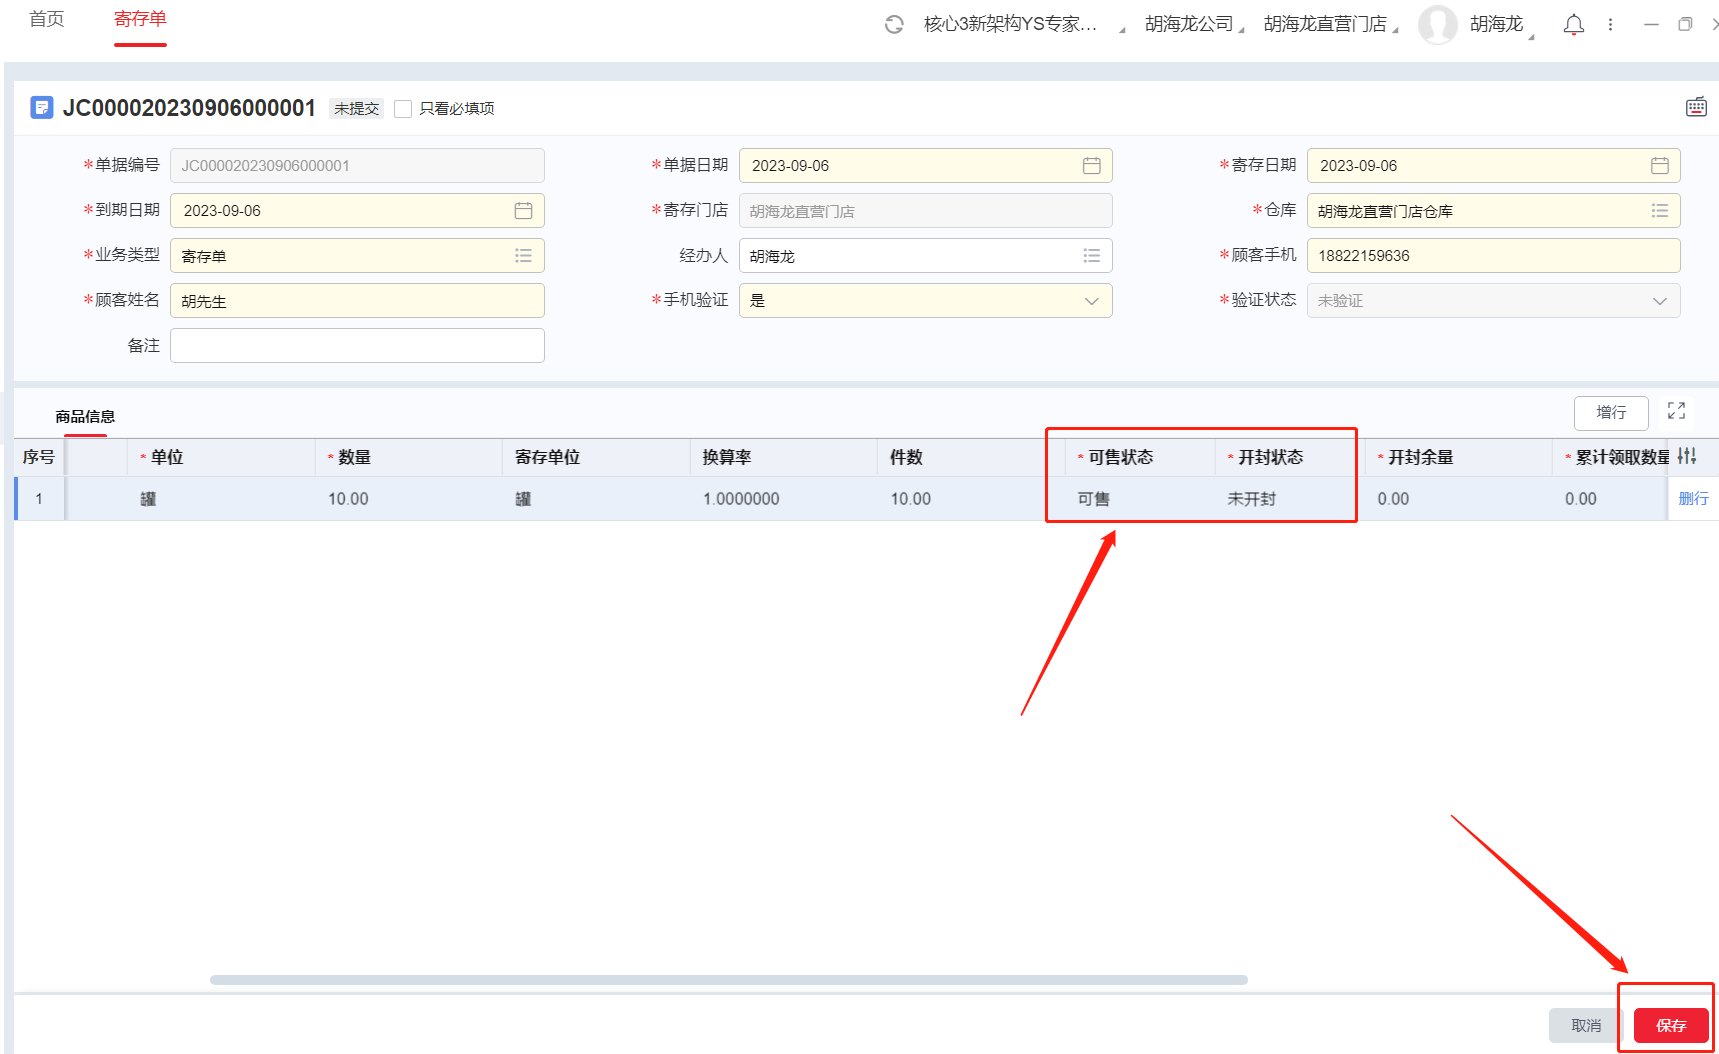
Task: Click the 顾客手机 field 18822159636
Action: (1493, 256)
